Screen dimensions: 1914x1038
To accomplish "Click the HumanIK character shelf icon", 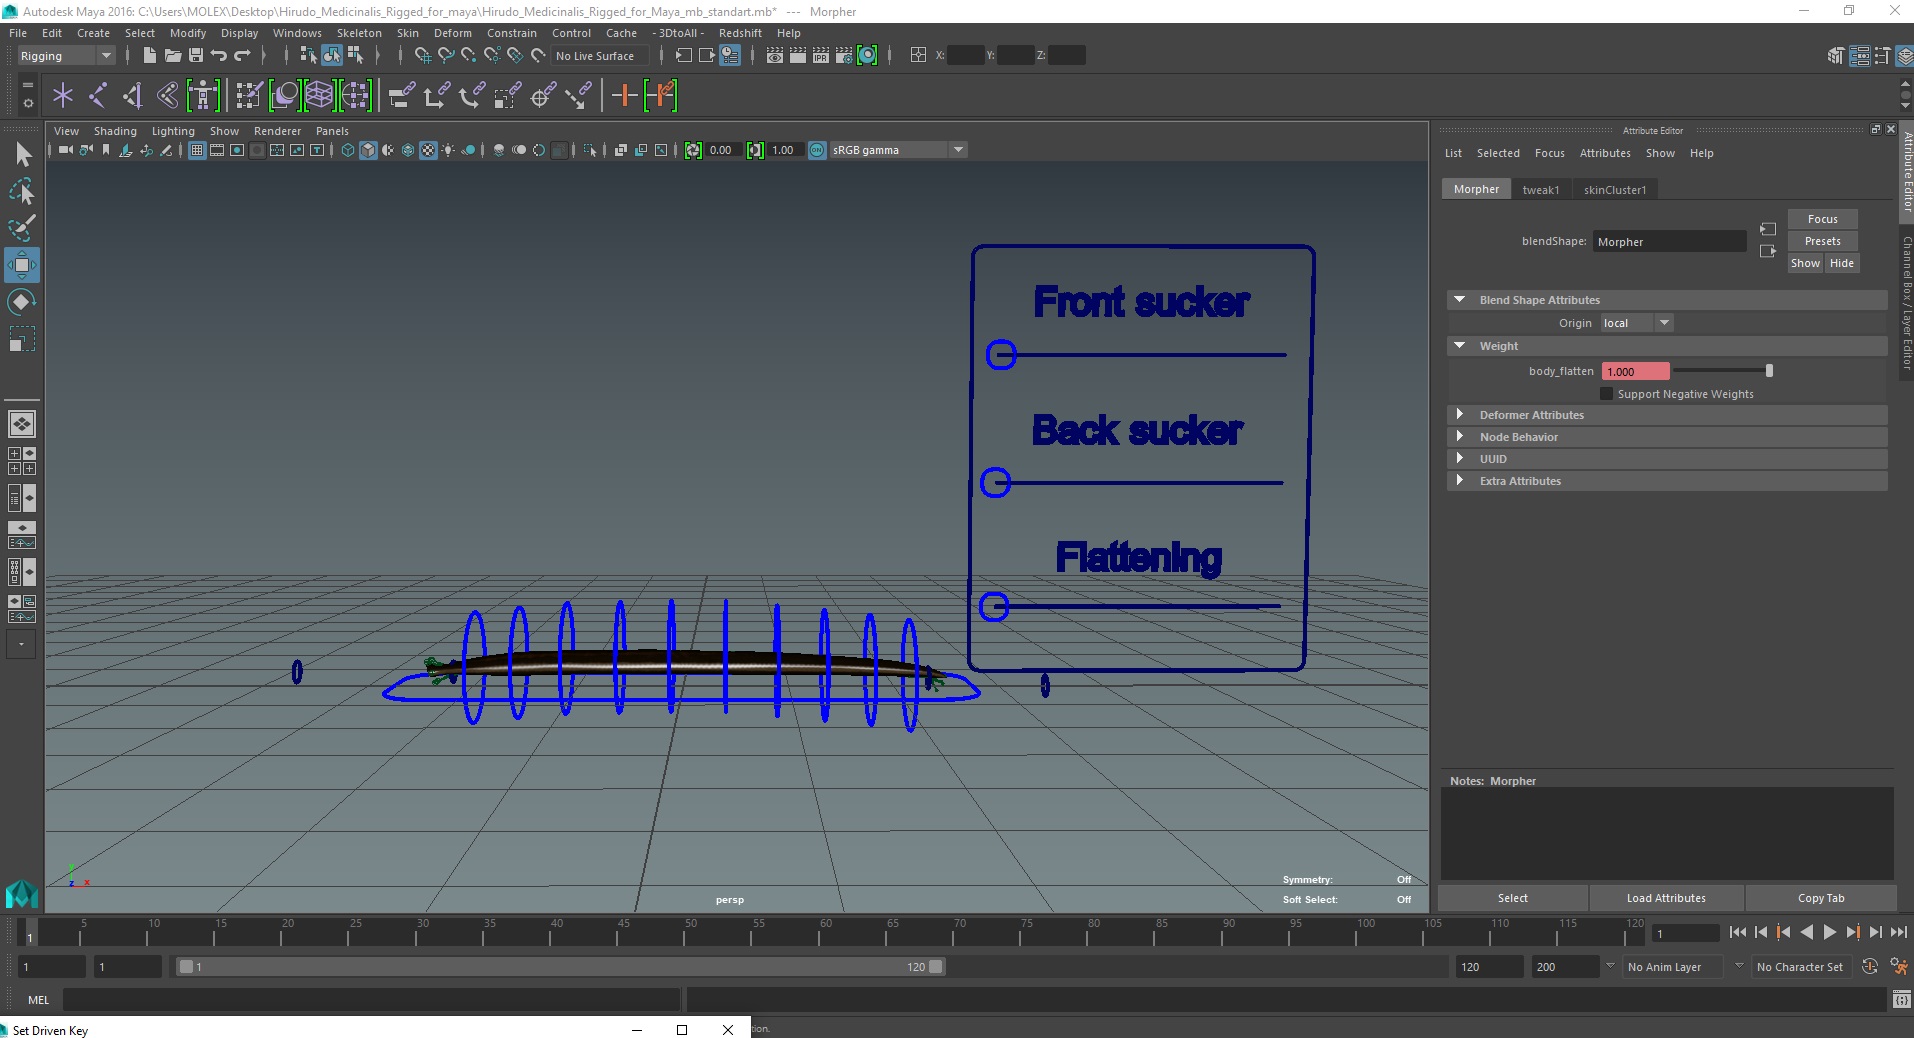I will (x=203, y=96).
